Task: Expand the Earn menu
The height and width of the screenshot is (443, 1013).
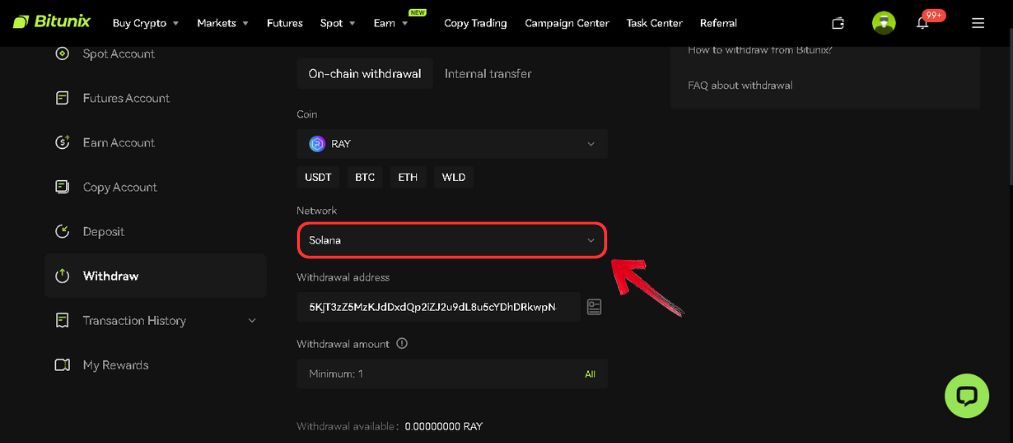Action: (x=390, y=23)
